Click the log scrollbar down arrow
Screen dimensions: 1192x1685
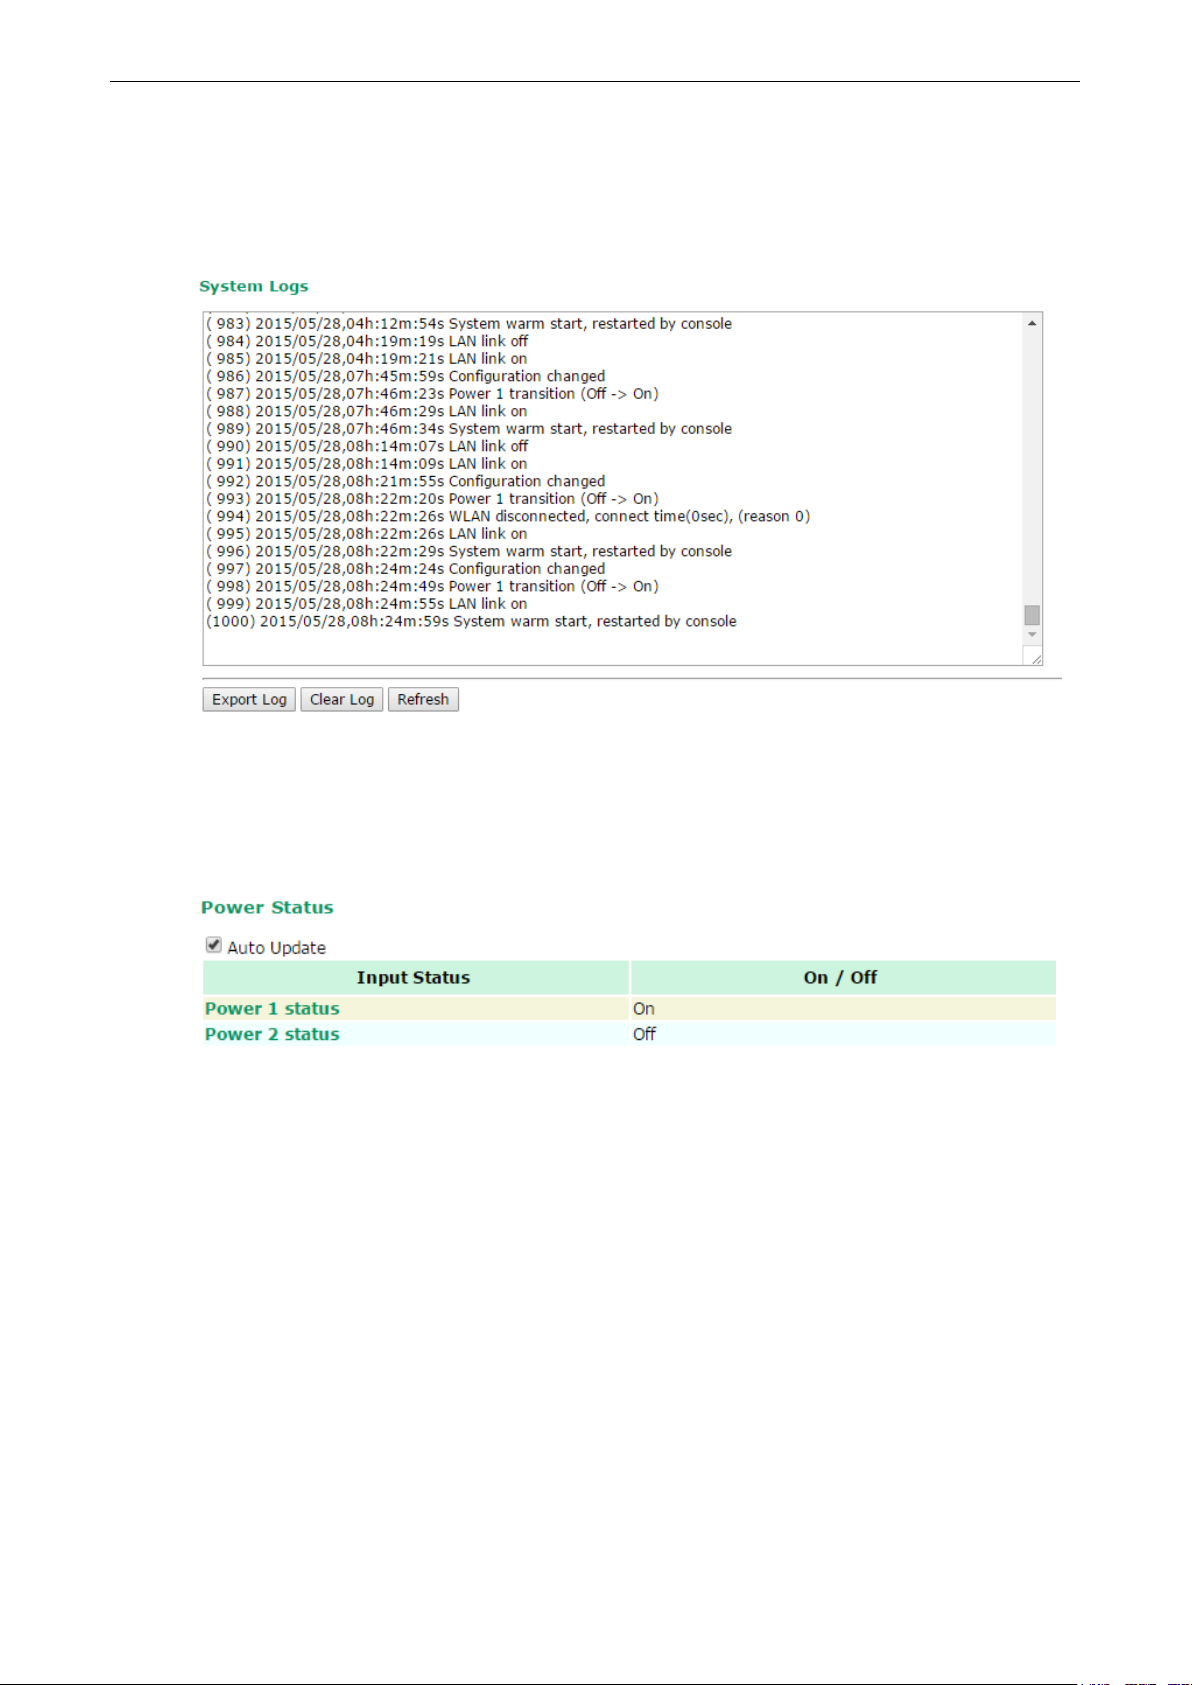tap(1032, 636)
